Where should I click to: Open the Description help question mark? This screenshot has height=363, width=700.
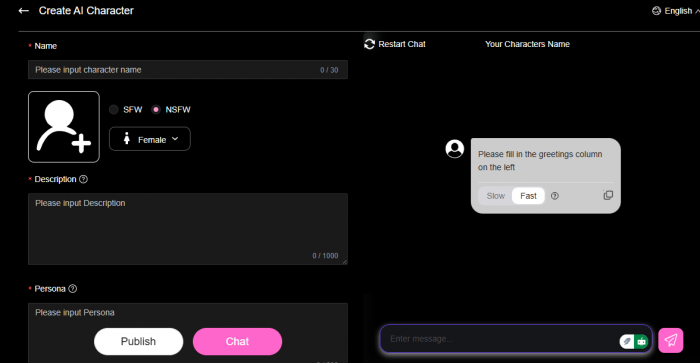83,179
